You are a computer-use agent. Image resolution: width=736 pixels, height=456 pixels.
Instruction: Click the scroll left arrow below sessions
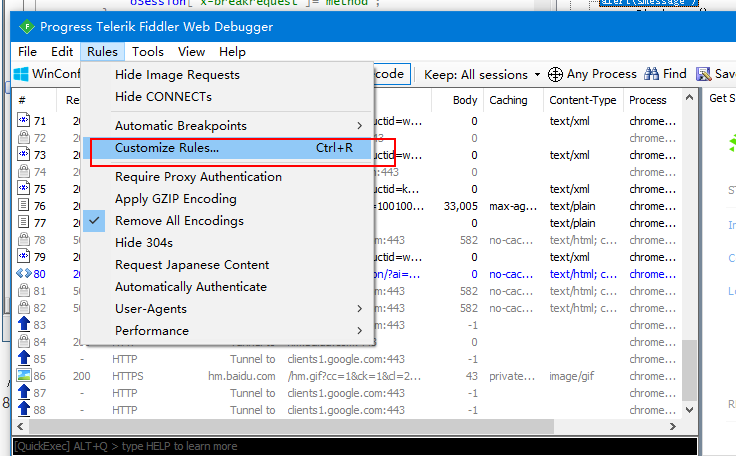20,426
